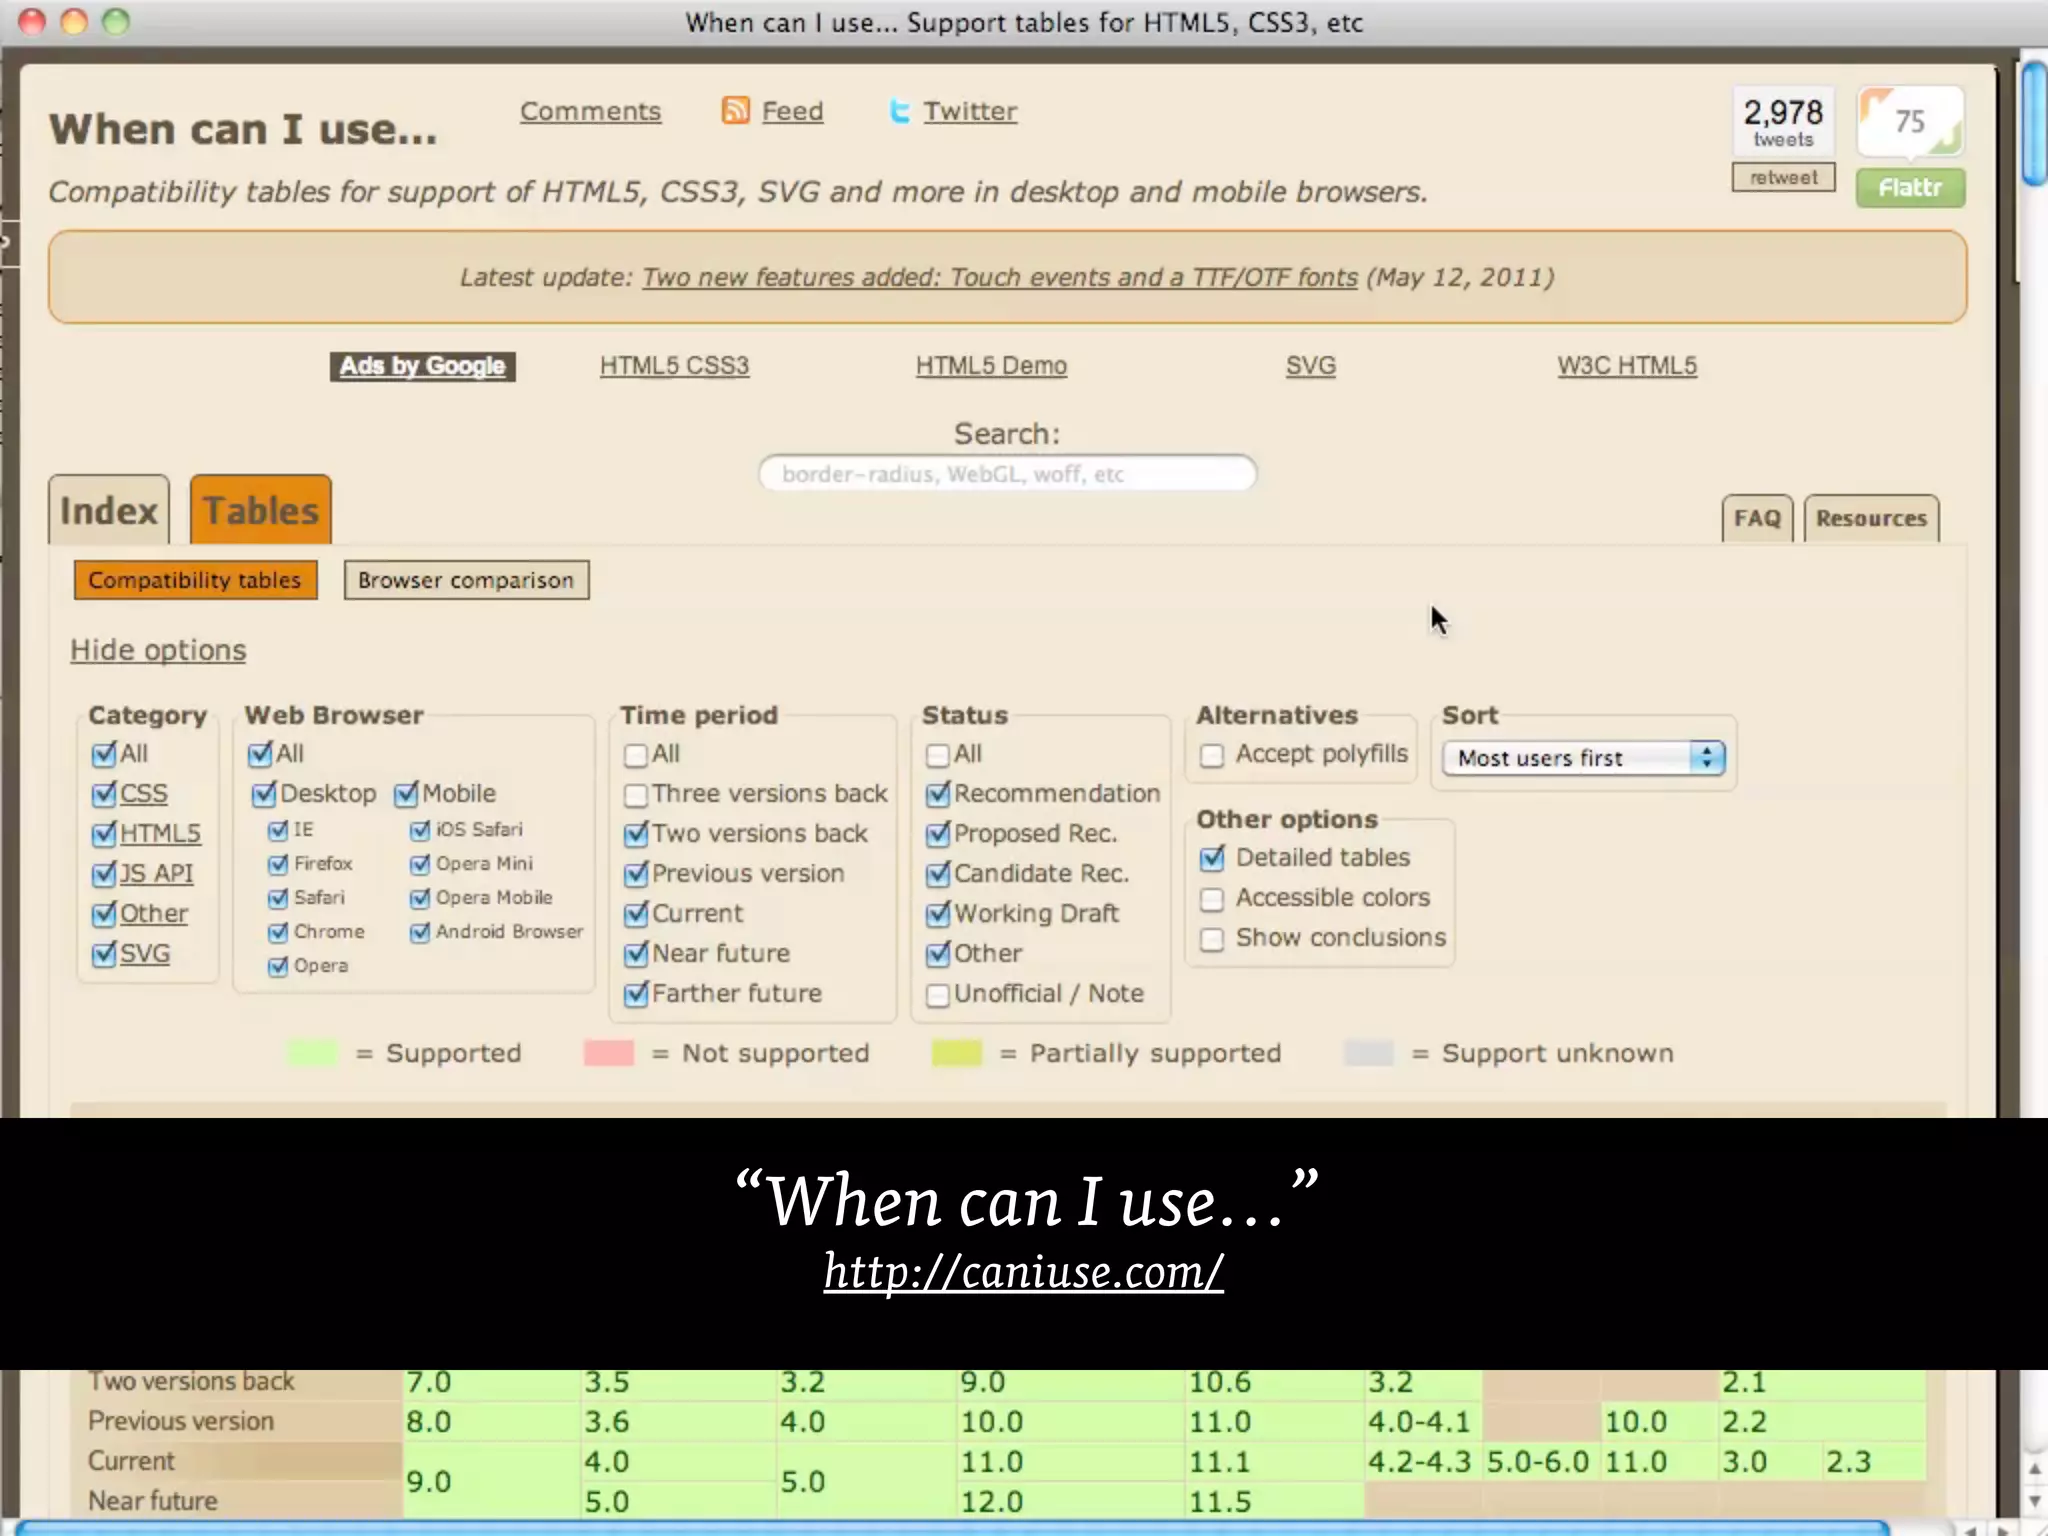
Task: Uncheck the Firefox browser checkbox
Action: pos(278,864)
